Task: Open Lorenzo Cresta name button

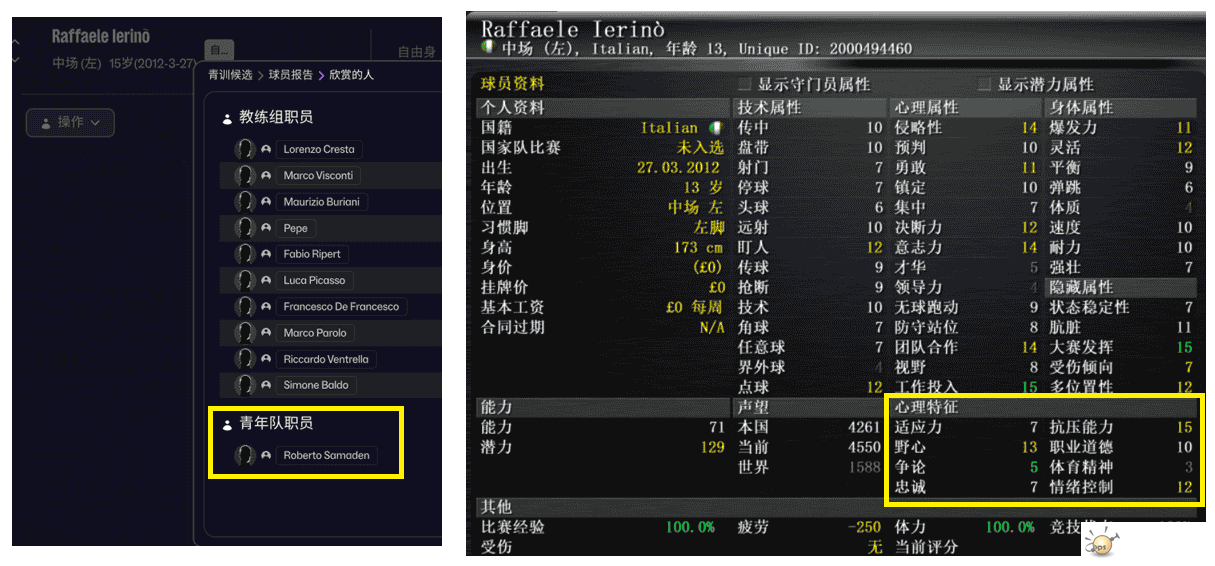Action: (x=319, y=149)
